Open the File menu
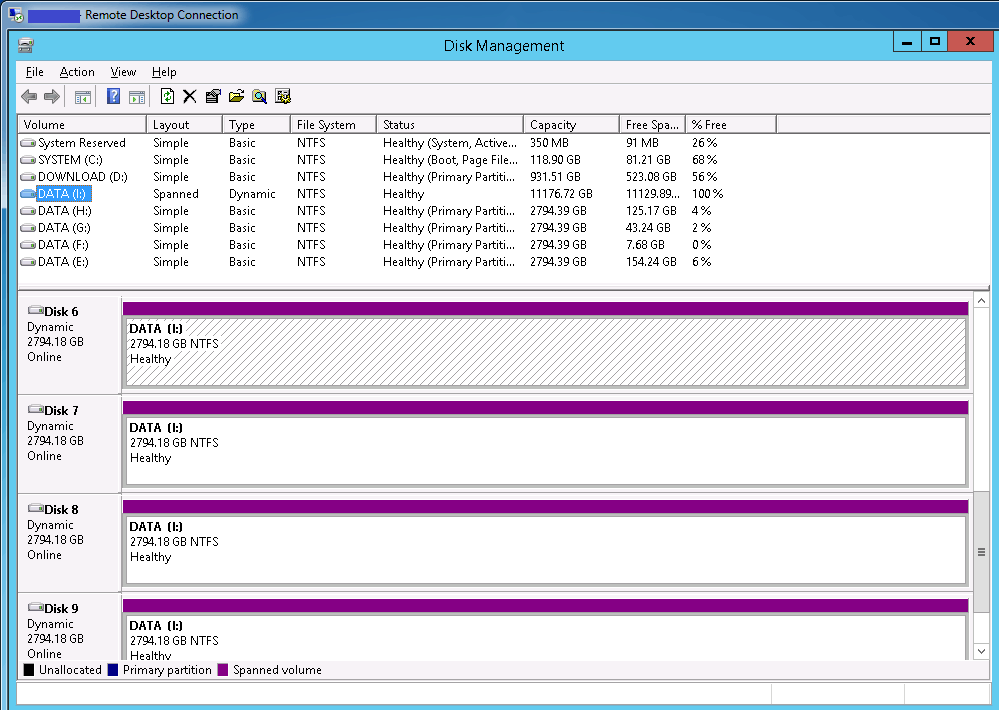This screenshot has width=999, height=710. tap(34, 72)
